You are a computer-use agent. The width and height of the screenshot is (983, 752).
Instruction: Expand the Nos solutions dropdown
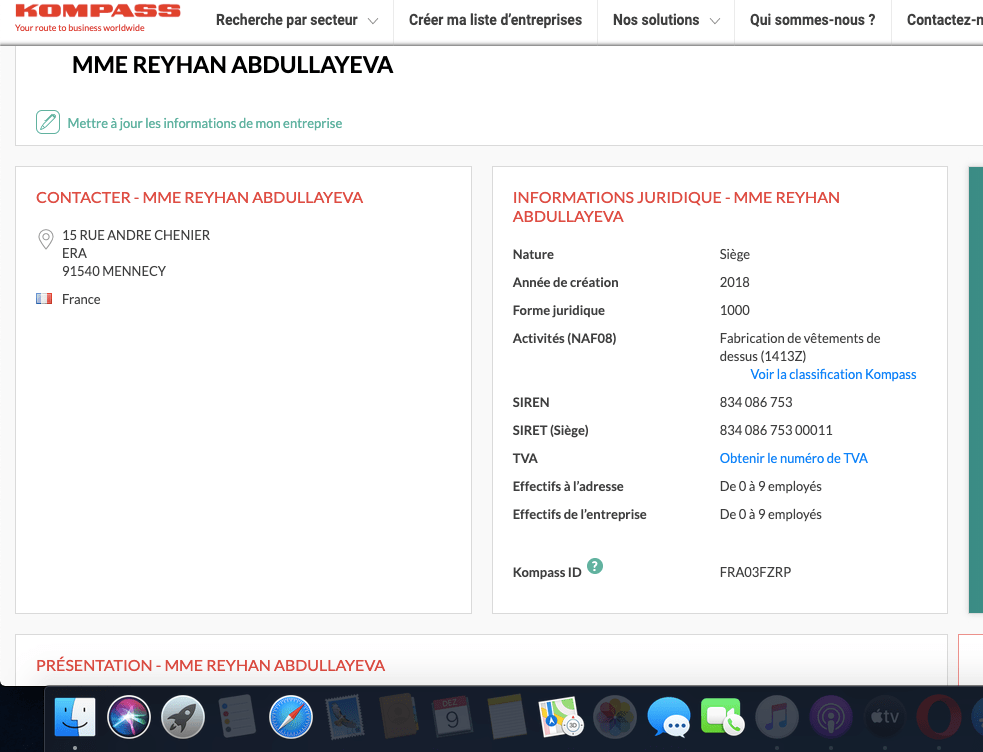[666, 20]
